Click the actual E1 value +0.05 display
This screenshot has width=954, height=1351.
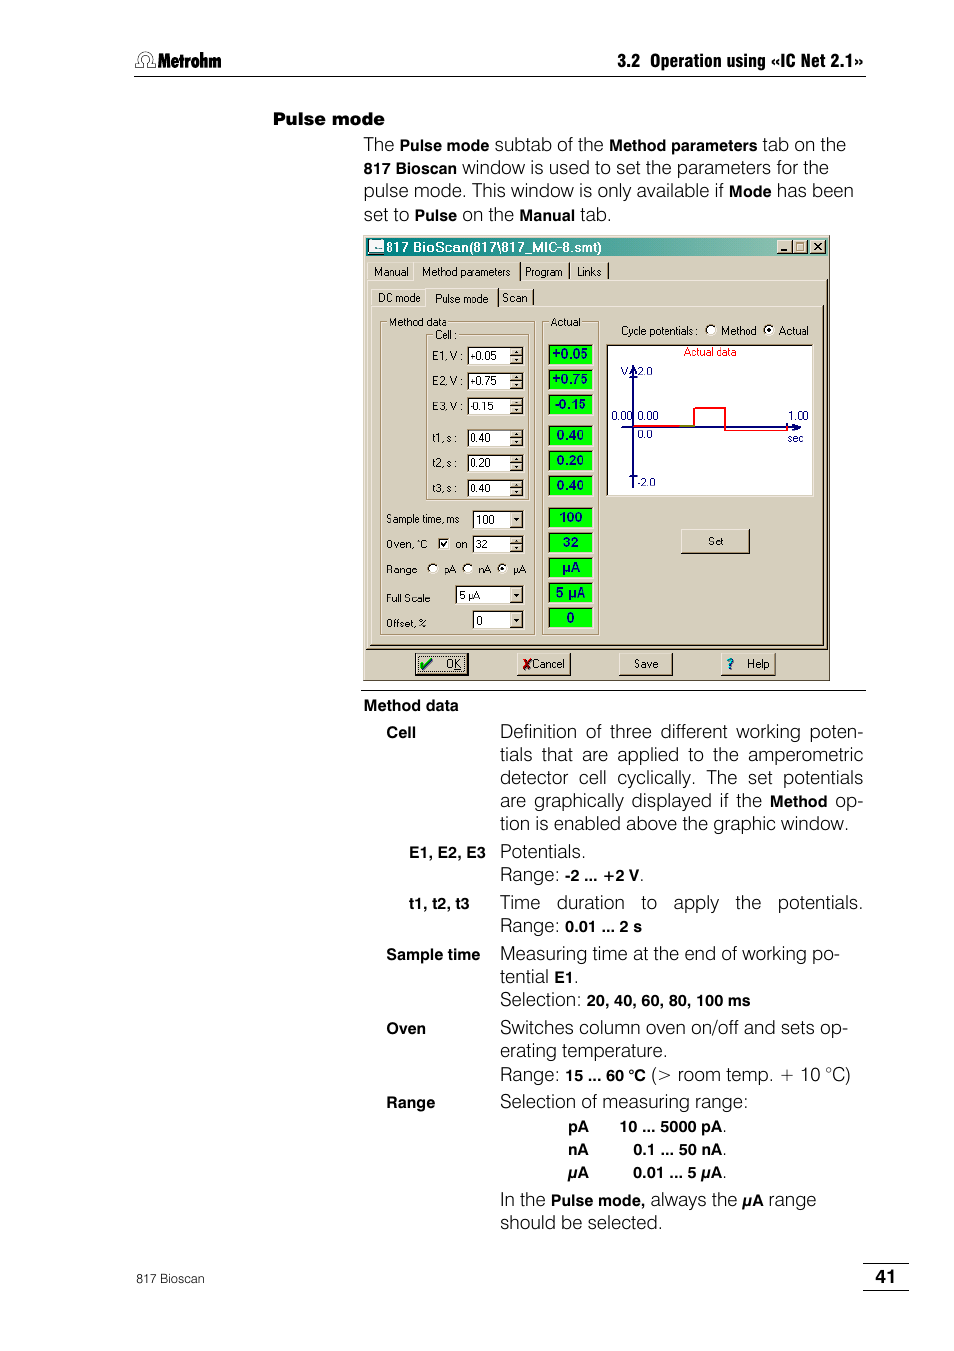(570, 354)
